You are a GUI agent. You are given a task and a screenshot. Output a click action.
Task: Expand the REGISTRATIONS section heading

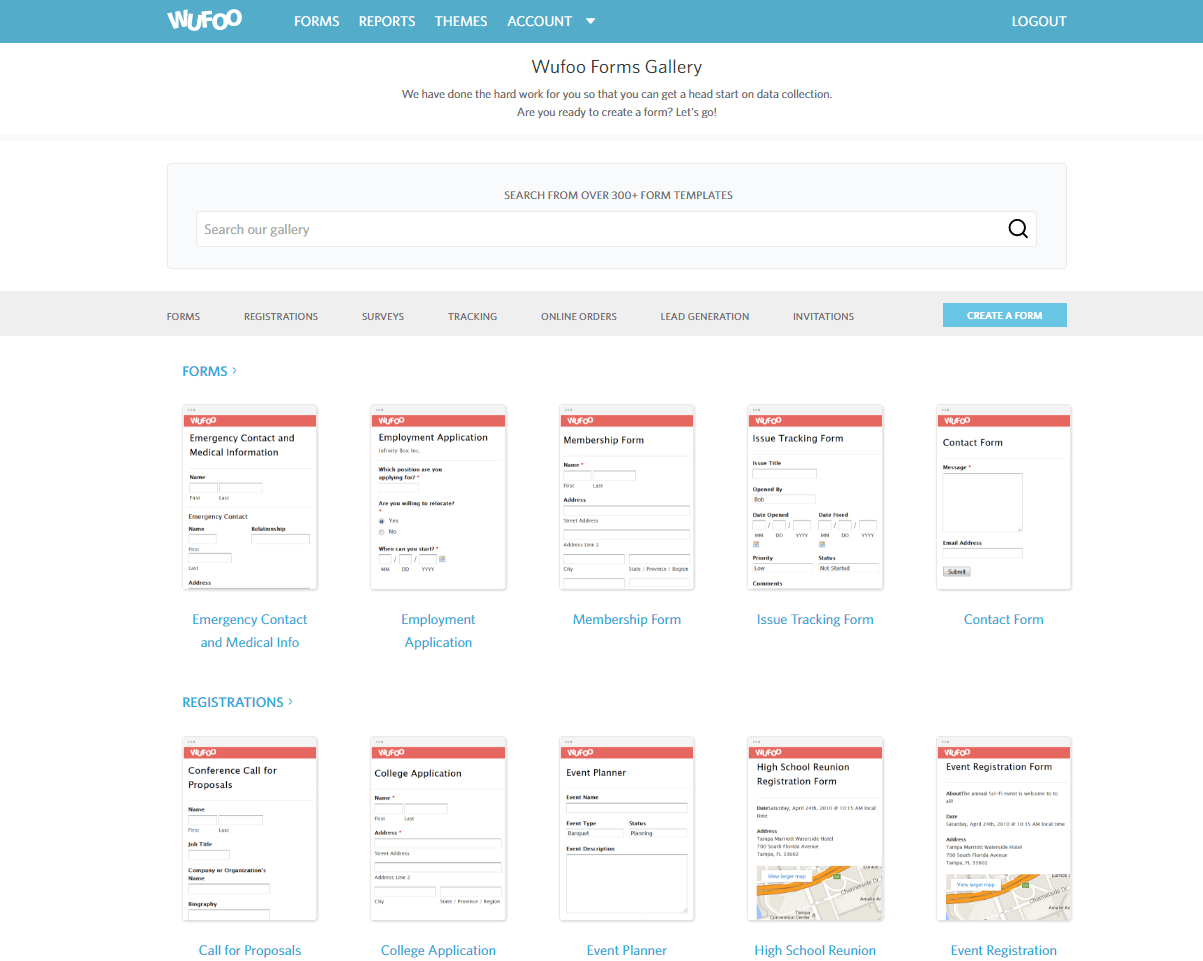click(x=237, y=702)
